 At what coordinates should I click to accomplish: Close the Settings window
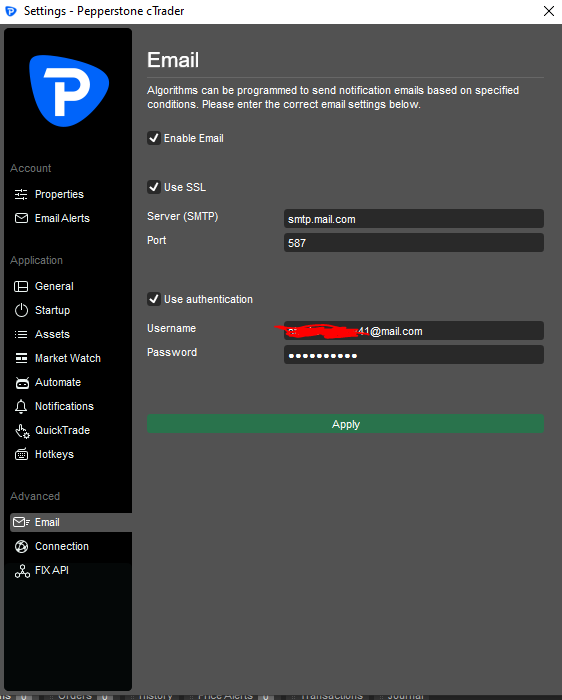pos(549,11)
